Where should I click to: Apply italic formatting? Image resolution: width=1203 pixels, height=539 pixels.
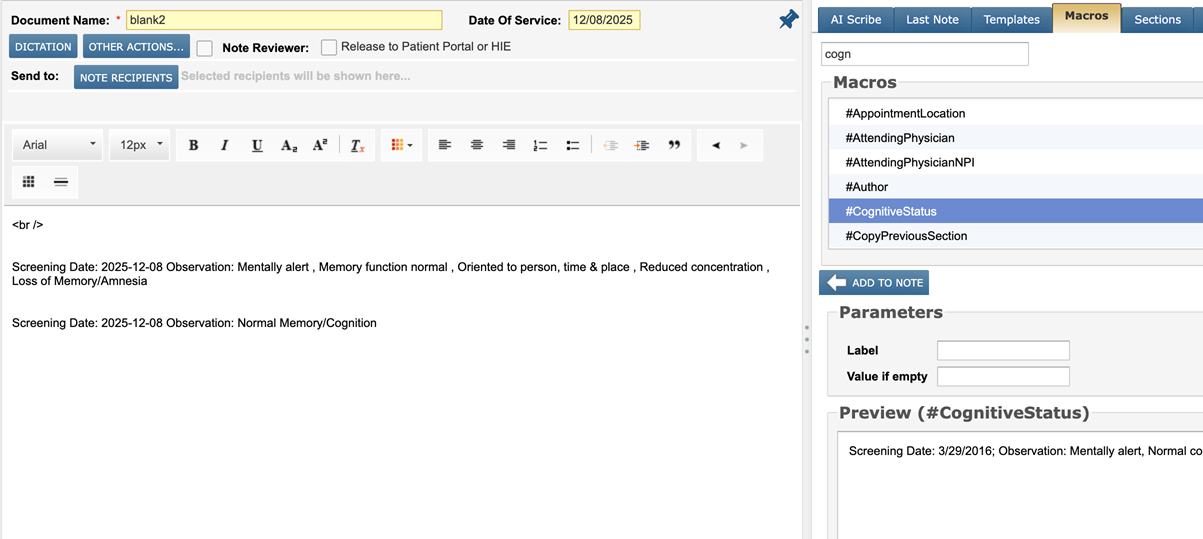tap(225, 145)
